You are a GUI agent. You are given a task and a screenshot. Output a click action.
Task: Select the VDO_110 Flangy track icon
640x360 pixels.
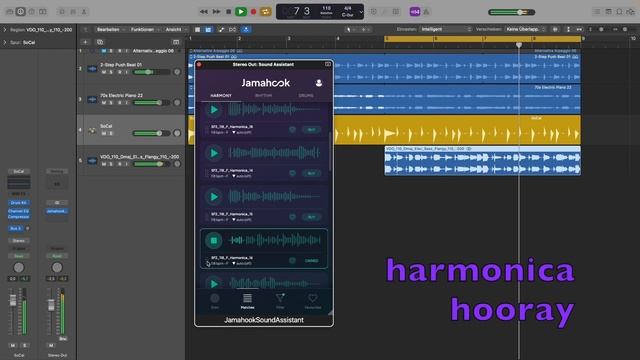click(x=92, y=161)
